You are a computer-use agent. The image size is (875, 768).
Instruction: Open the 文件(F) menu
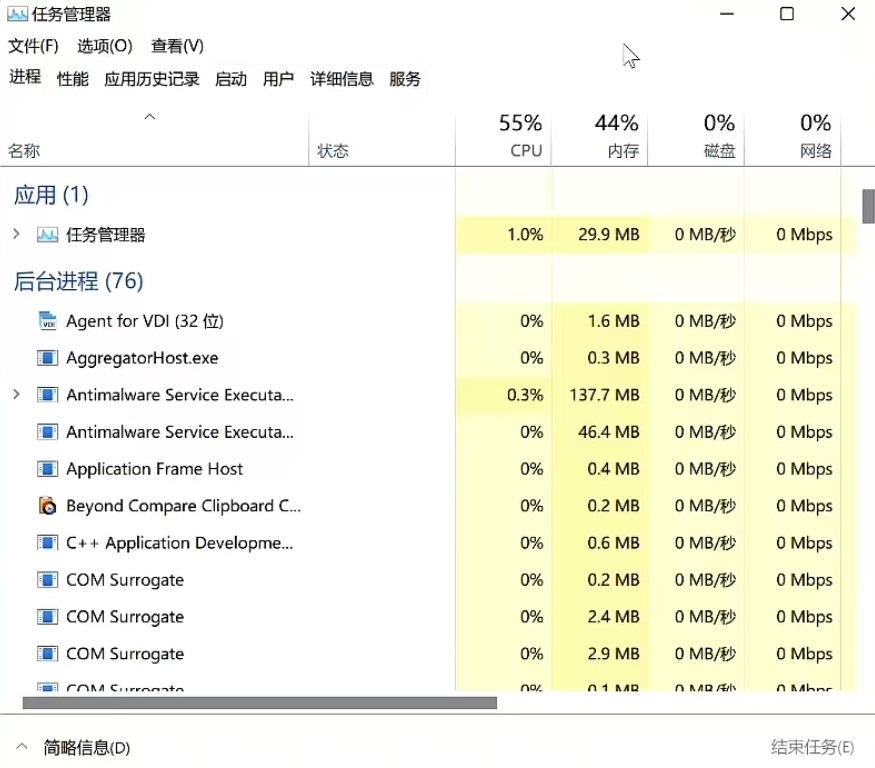coord(33,46)
